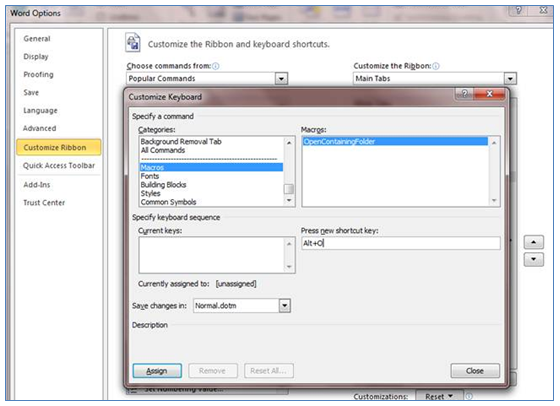Select Macros in the Categories list

click(211, 167)
